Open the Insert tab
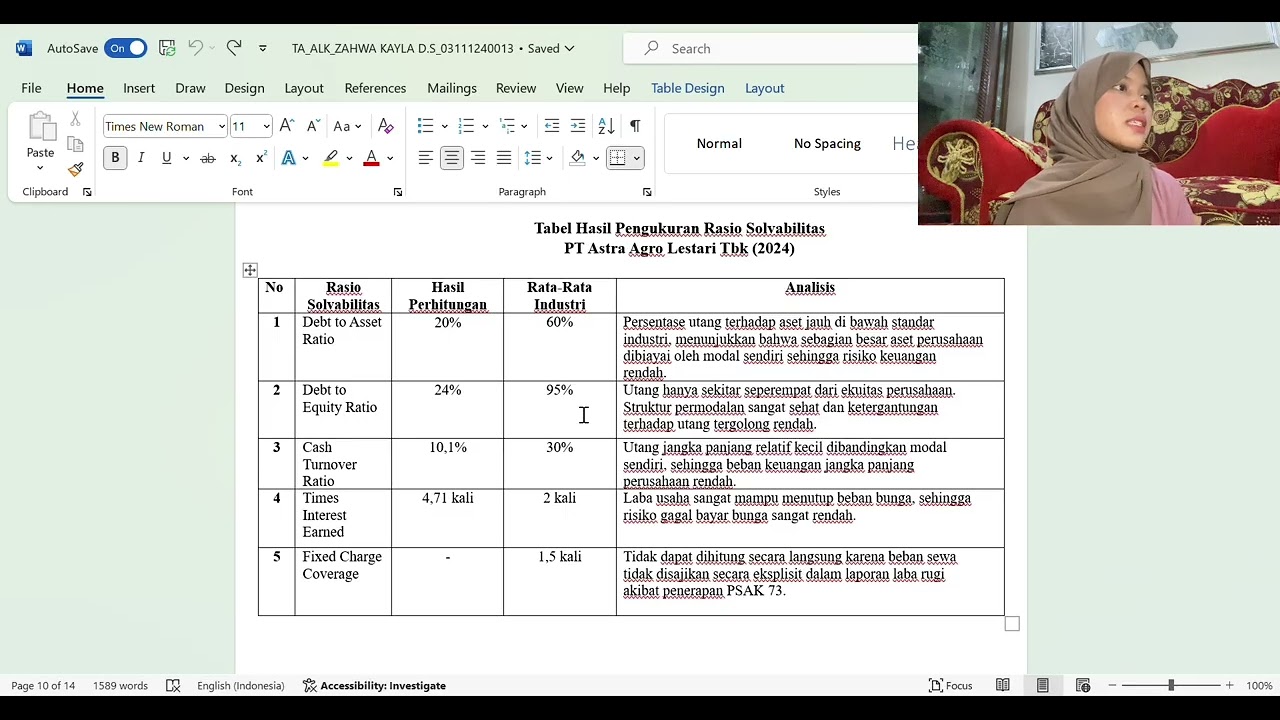The height and width of the screenshot is (720, 1280). [x=139, y=88]
